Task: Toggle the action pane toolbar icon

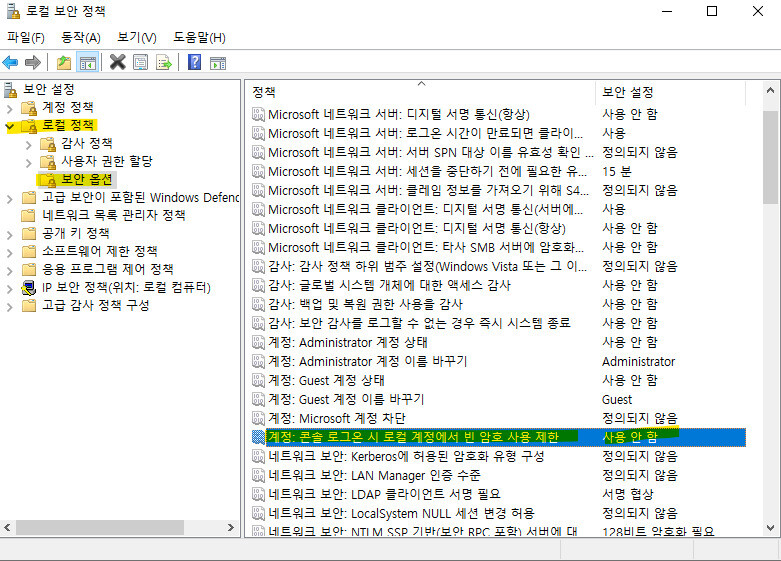Action: [x=218, y=63]
